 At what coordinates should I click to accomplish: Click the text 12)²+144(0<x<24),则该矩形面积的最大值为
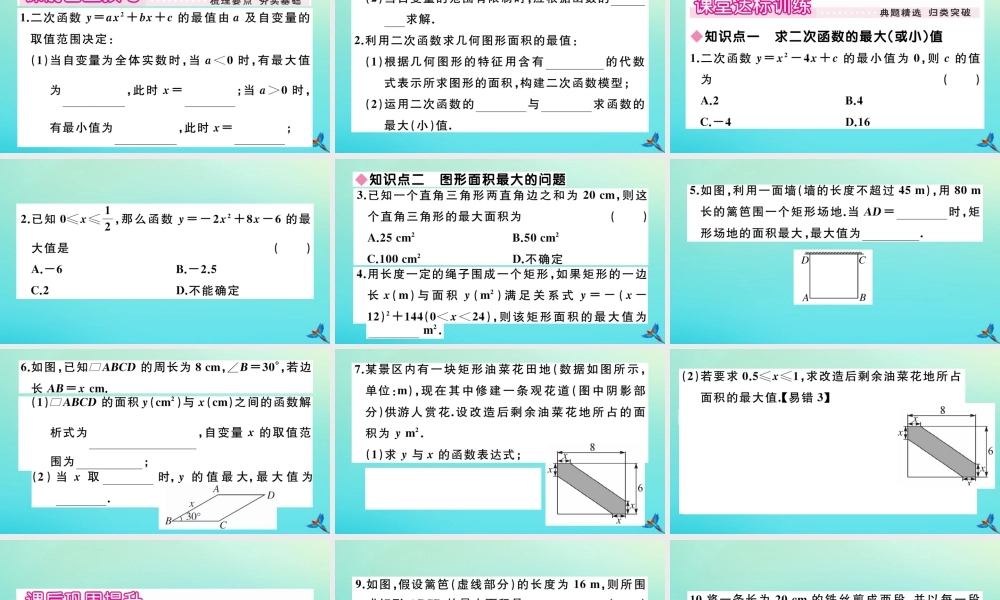507,316
